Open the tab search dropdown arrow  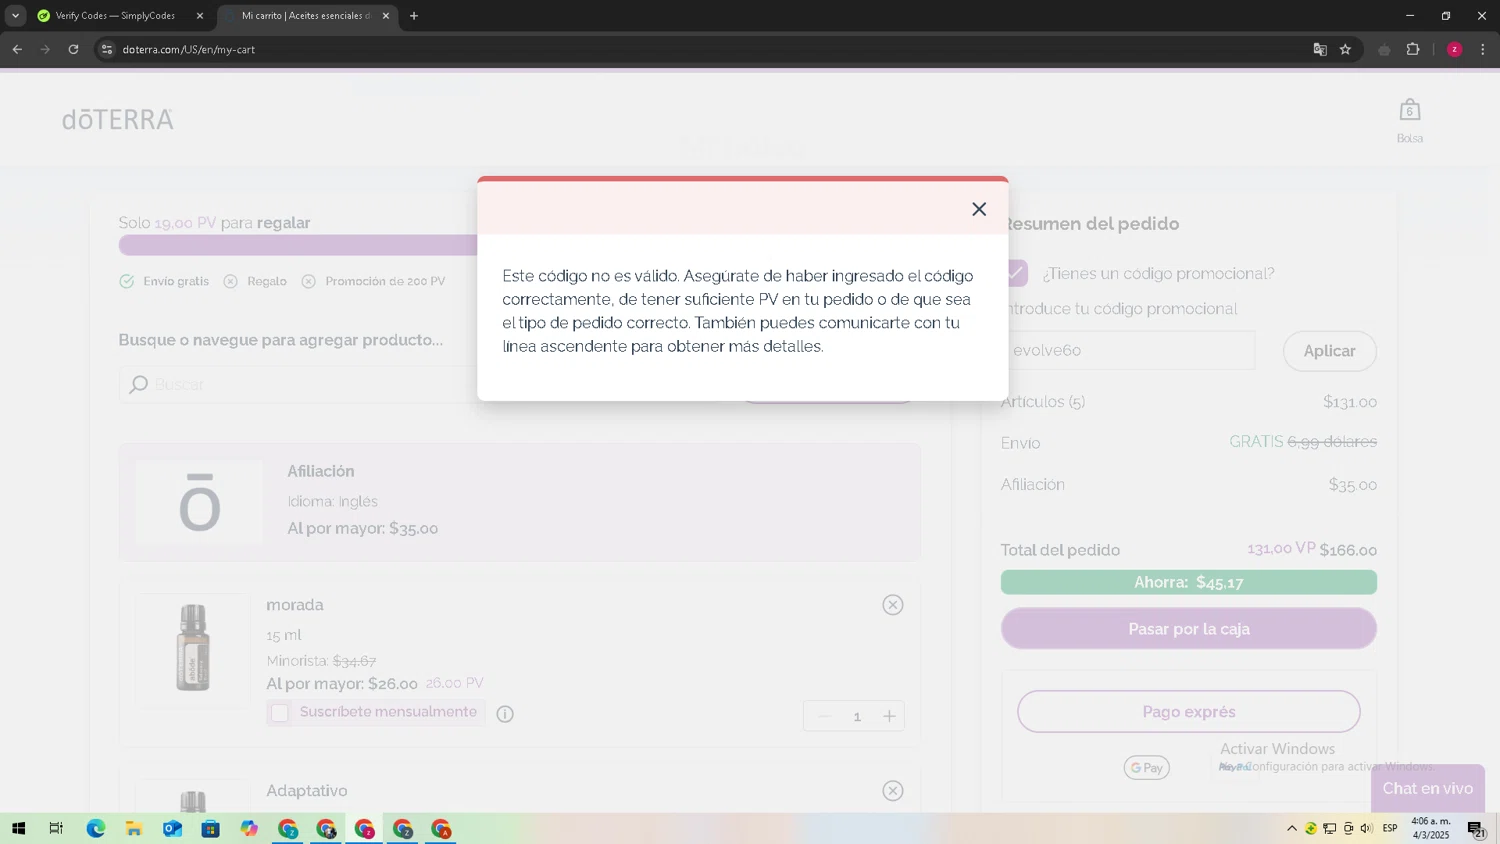(x=15, y=16)
